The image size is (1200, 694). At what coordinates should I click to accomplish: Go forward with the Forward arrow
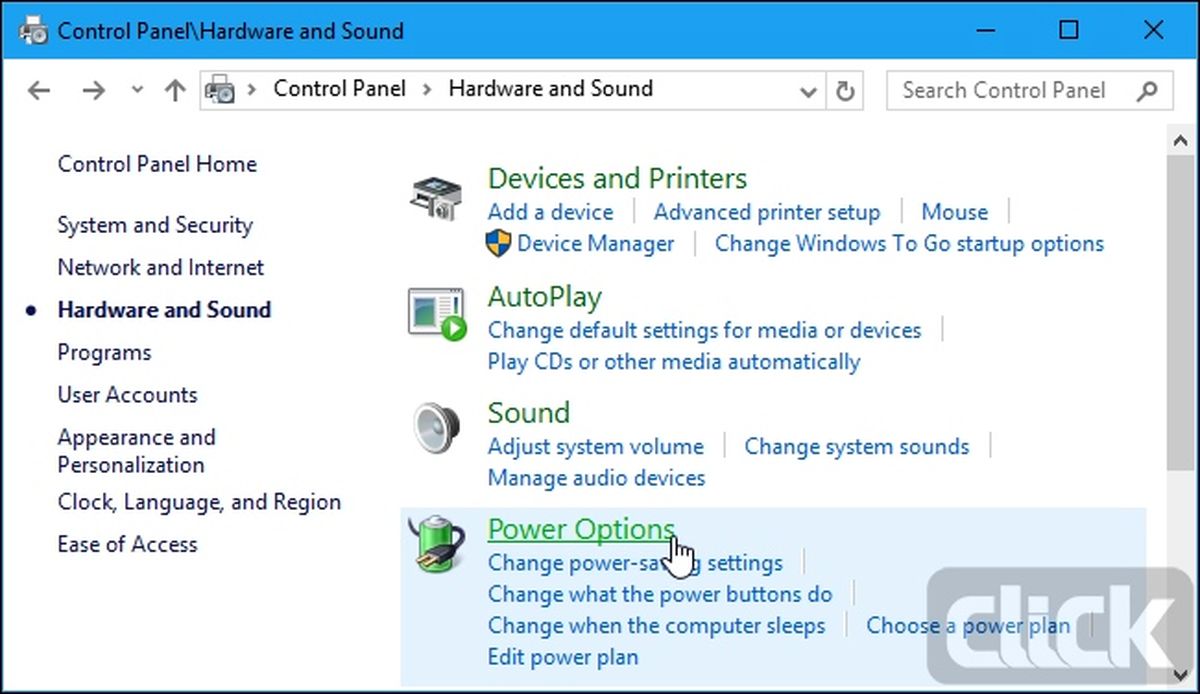(93, 90)
